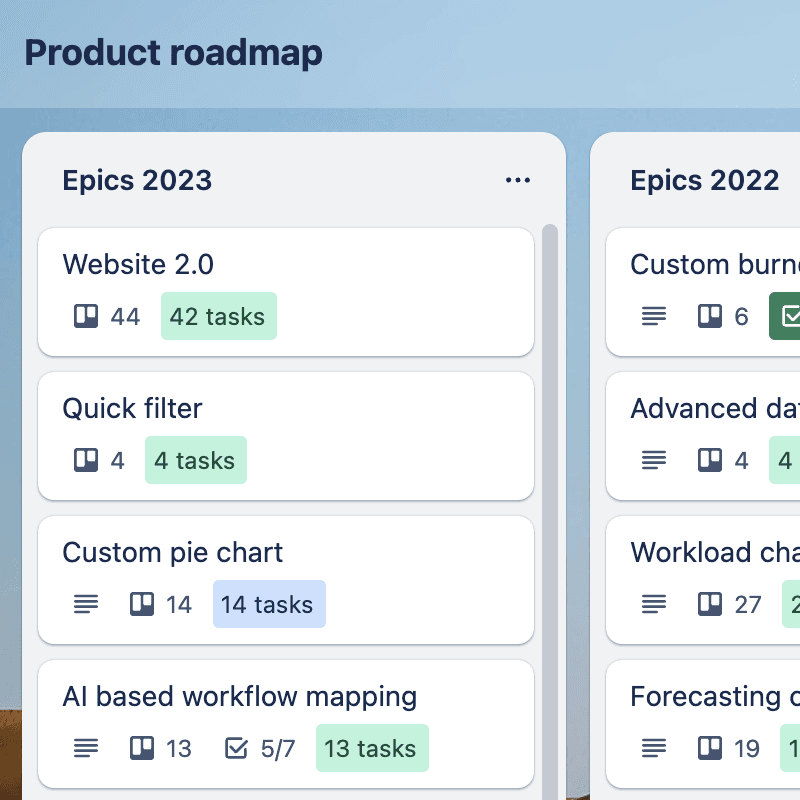Open the Quick filter card
This screenshot has height=800, width=800.
tap(286, 436)
